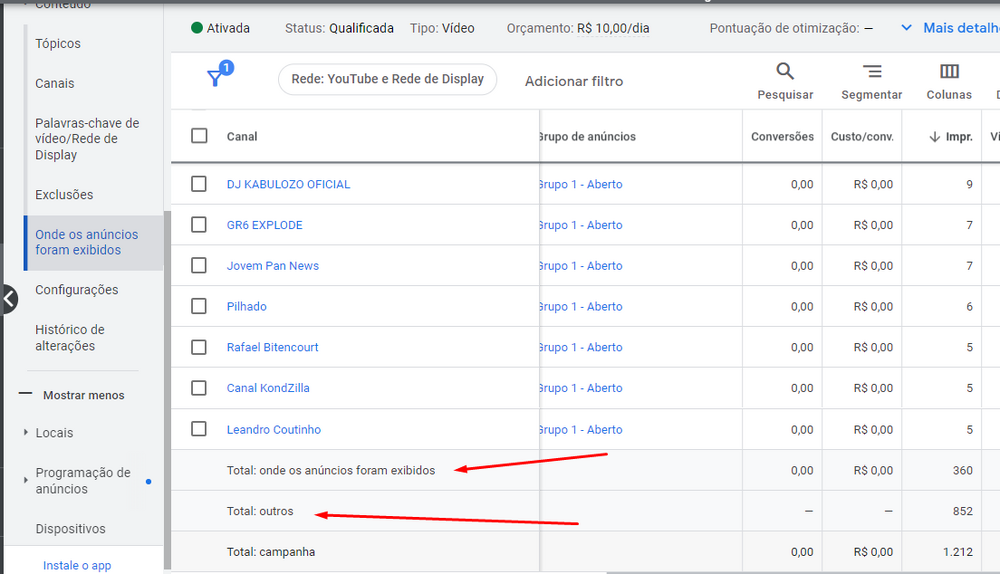The width and height of the screenshot is (1000, 574).
Task: Click Status: Qualificada text
Action: click(339, 28)
